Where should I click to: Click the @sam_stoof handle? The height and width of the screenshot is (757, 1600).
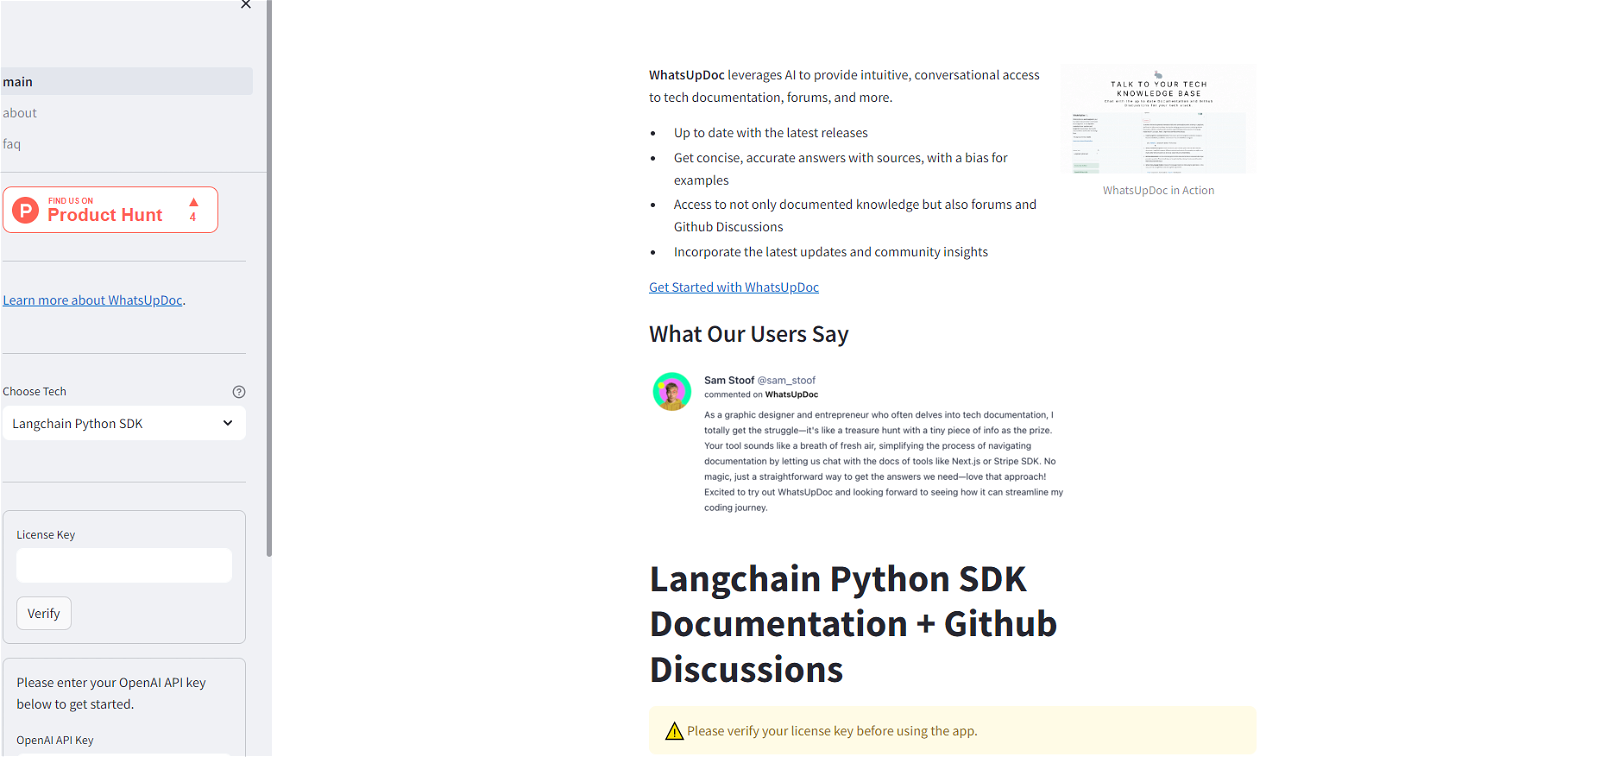[x=787, y=380]
